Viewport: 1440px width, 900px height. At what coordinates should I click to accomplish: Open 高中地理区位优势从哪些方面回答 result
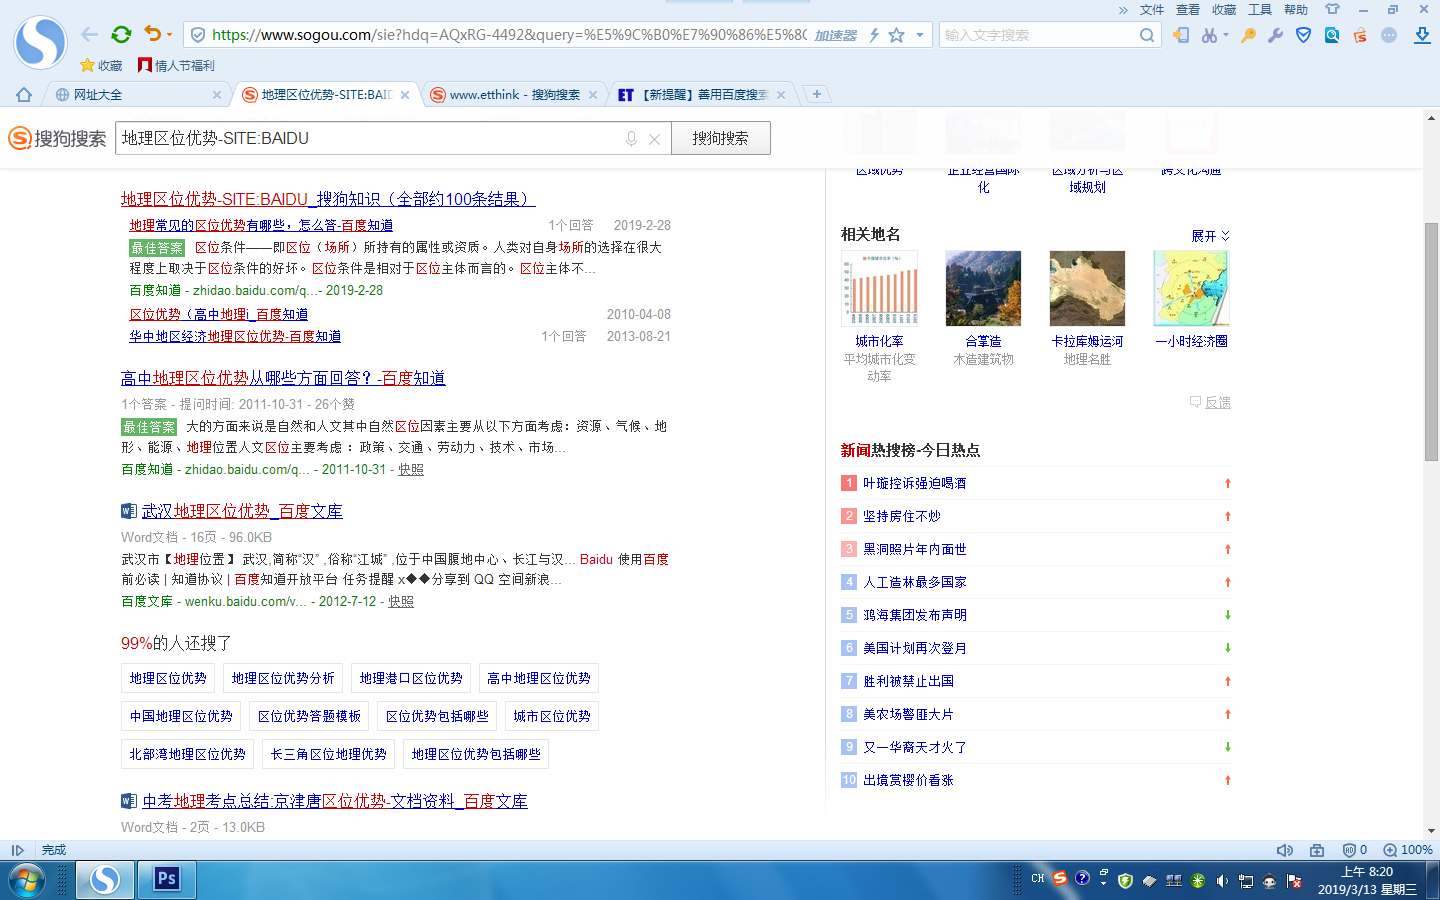[x=283, y=378]
